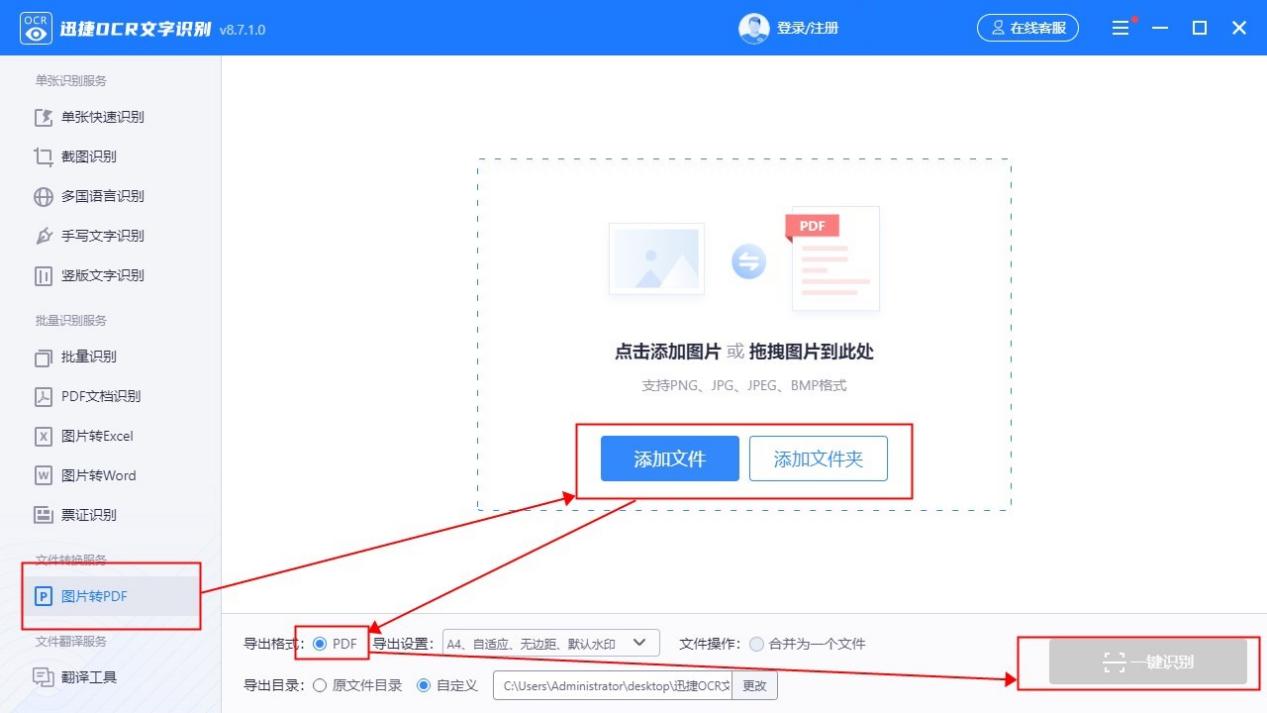Image resolution: width=1267 pixels, height=713 pixels.
Task: Click the 添加文件夹 button
Action: [818, 459]
